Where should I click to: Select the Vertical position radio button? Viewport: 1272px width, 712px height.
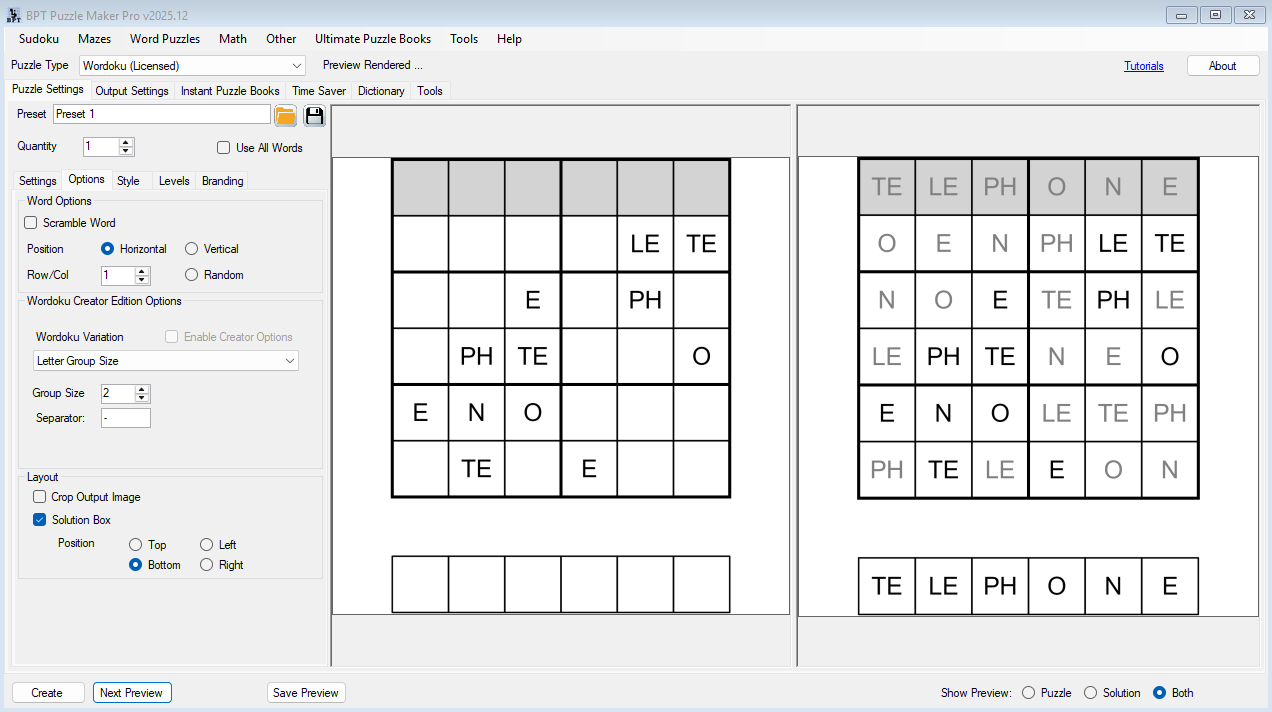192,249
